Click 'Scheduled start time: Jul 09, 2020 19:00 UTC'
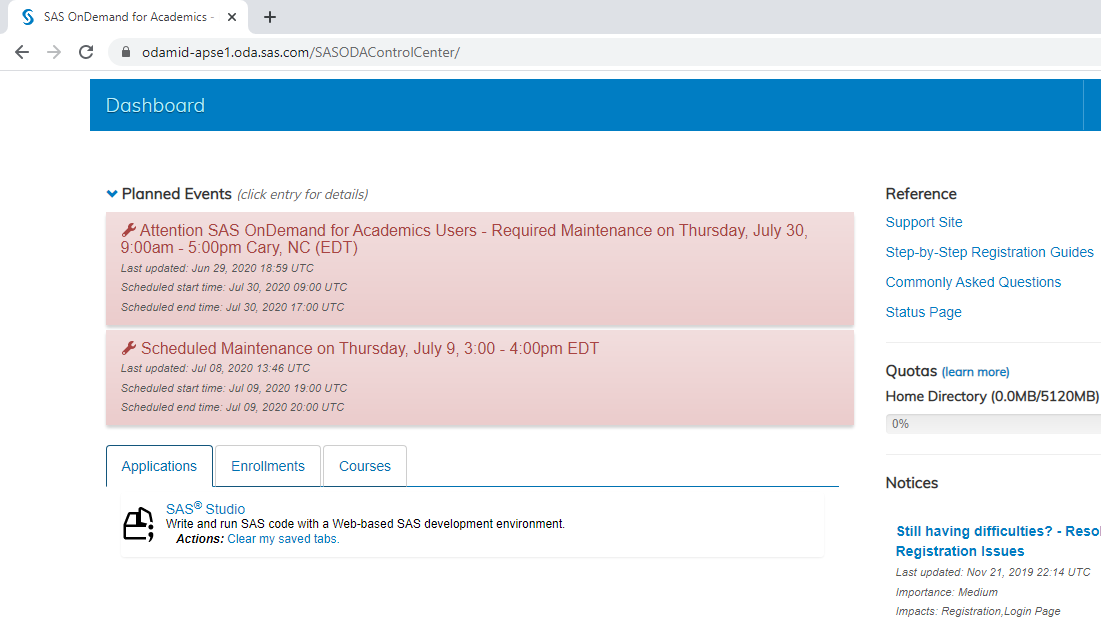1101x620 pixels. tap(234, 388)
